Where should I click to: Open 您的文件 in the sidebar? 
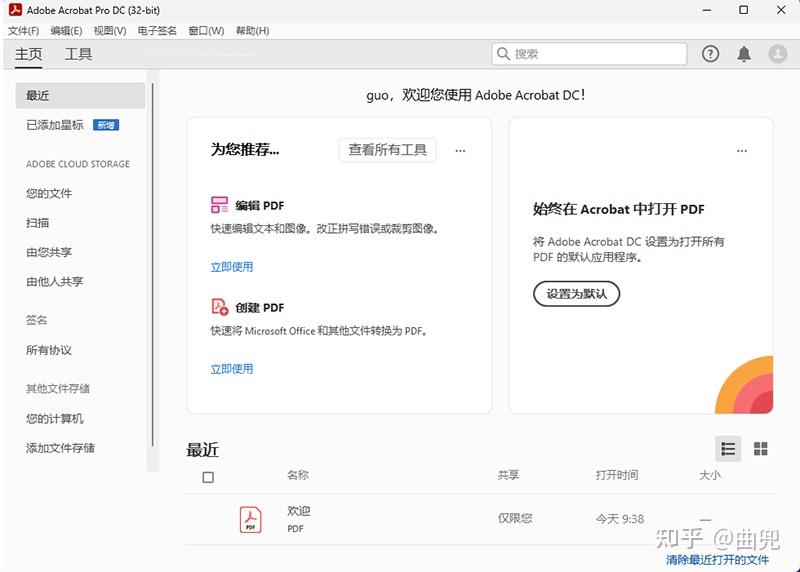click(49, 193)
